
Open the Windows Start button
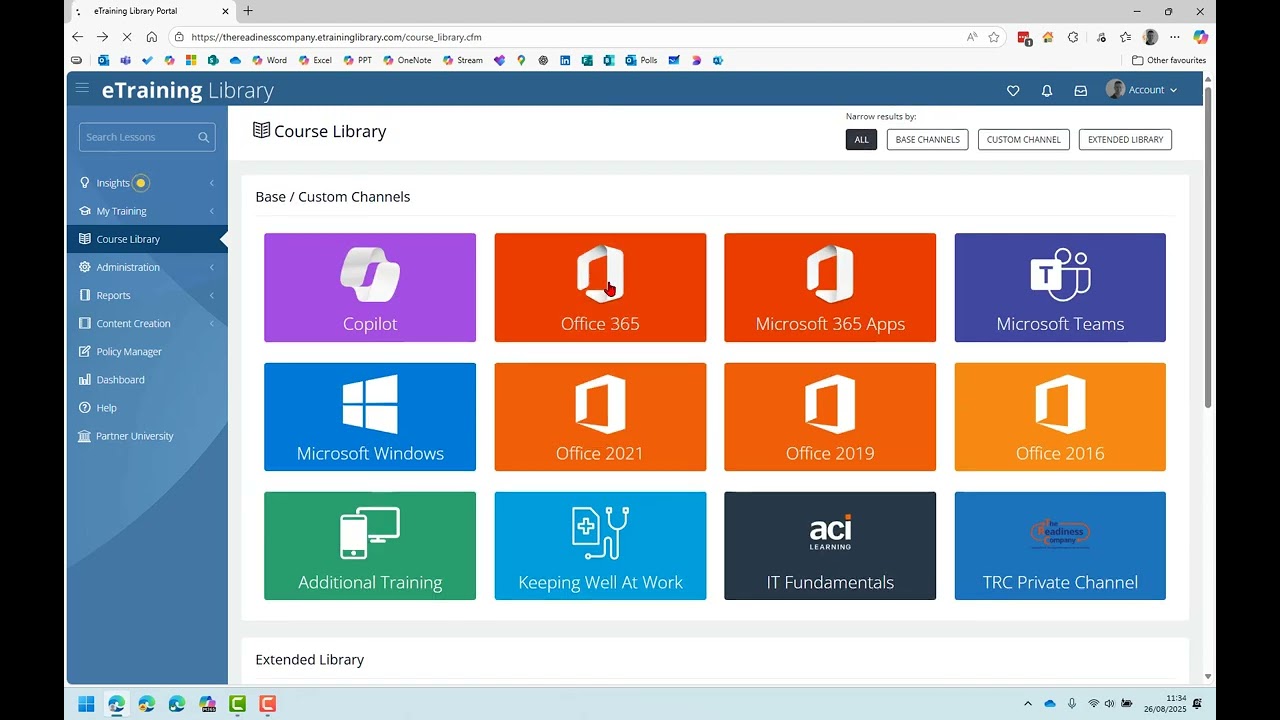(x=87, y=704)
